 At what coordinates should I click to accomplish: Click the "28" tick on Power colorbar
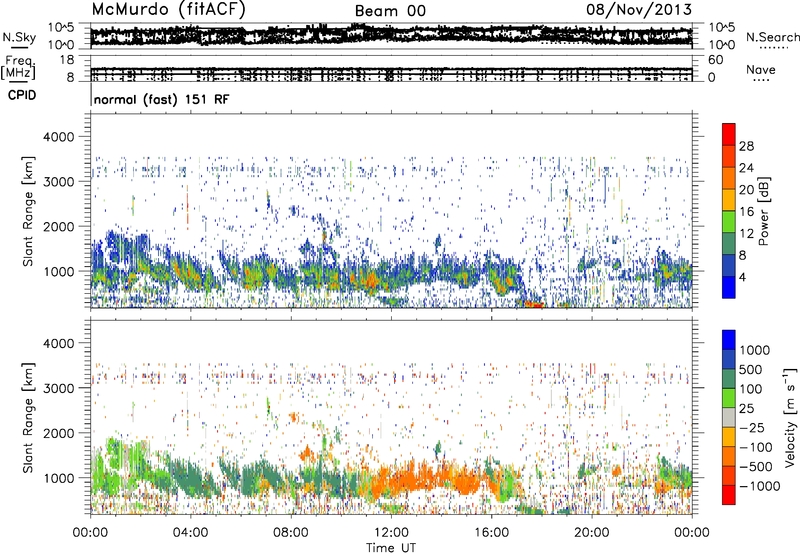click(746, 146)
